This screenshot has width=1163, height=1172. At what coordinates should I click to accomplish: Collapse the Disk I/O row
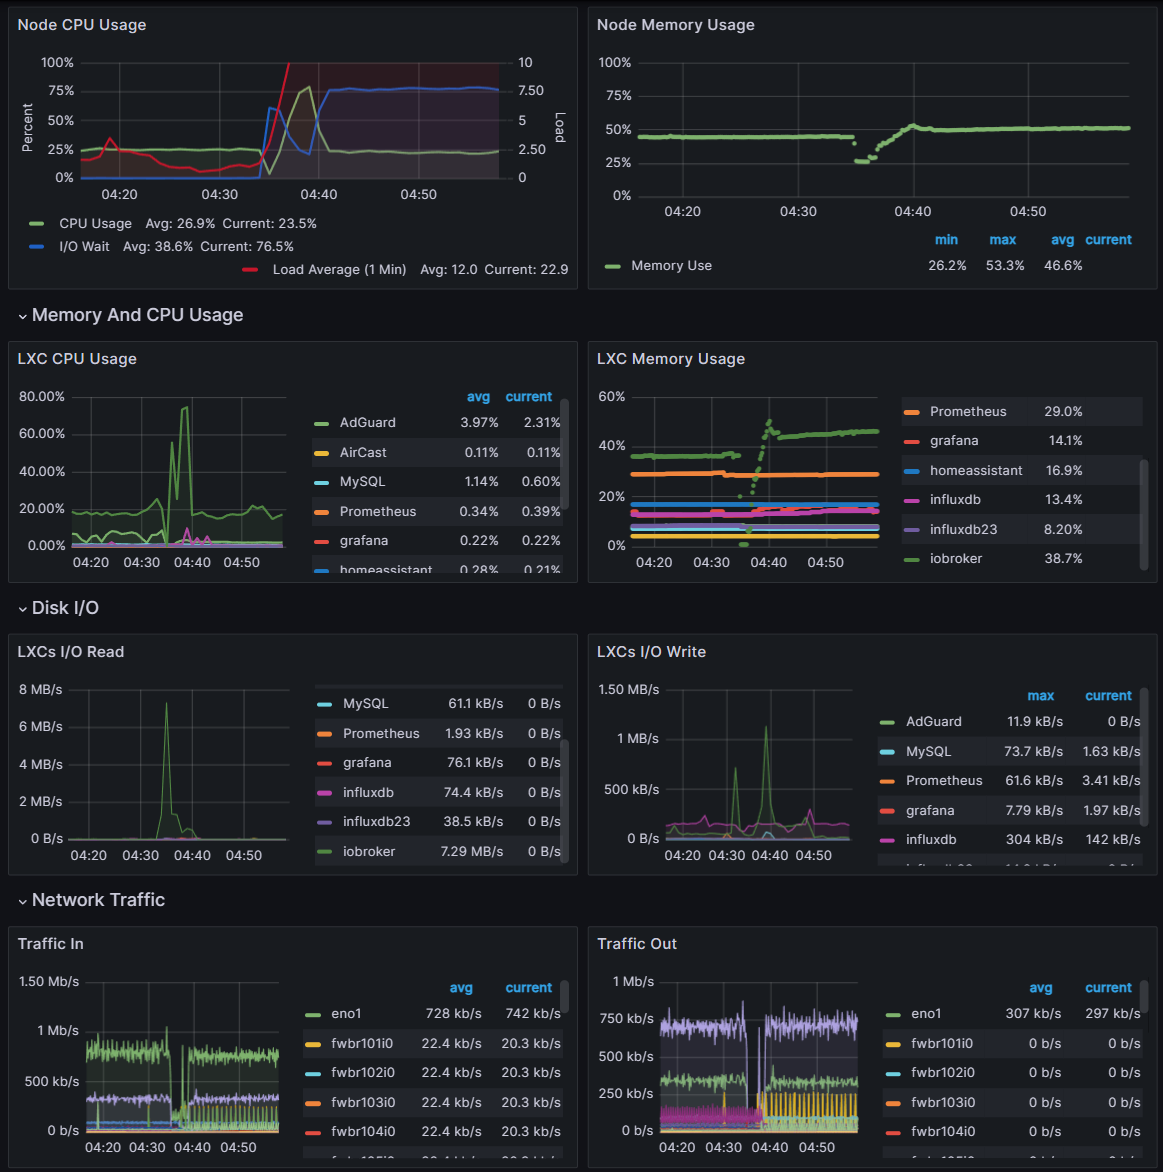click(x=58, y=608)
